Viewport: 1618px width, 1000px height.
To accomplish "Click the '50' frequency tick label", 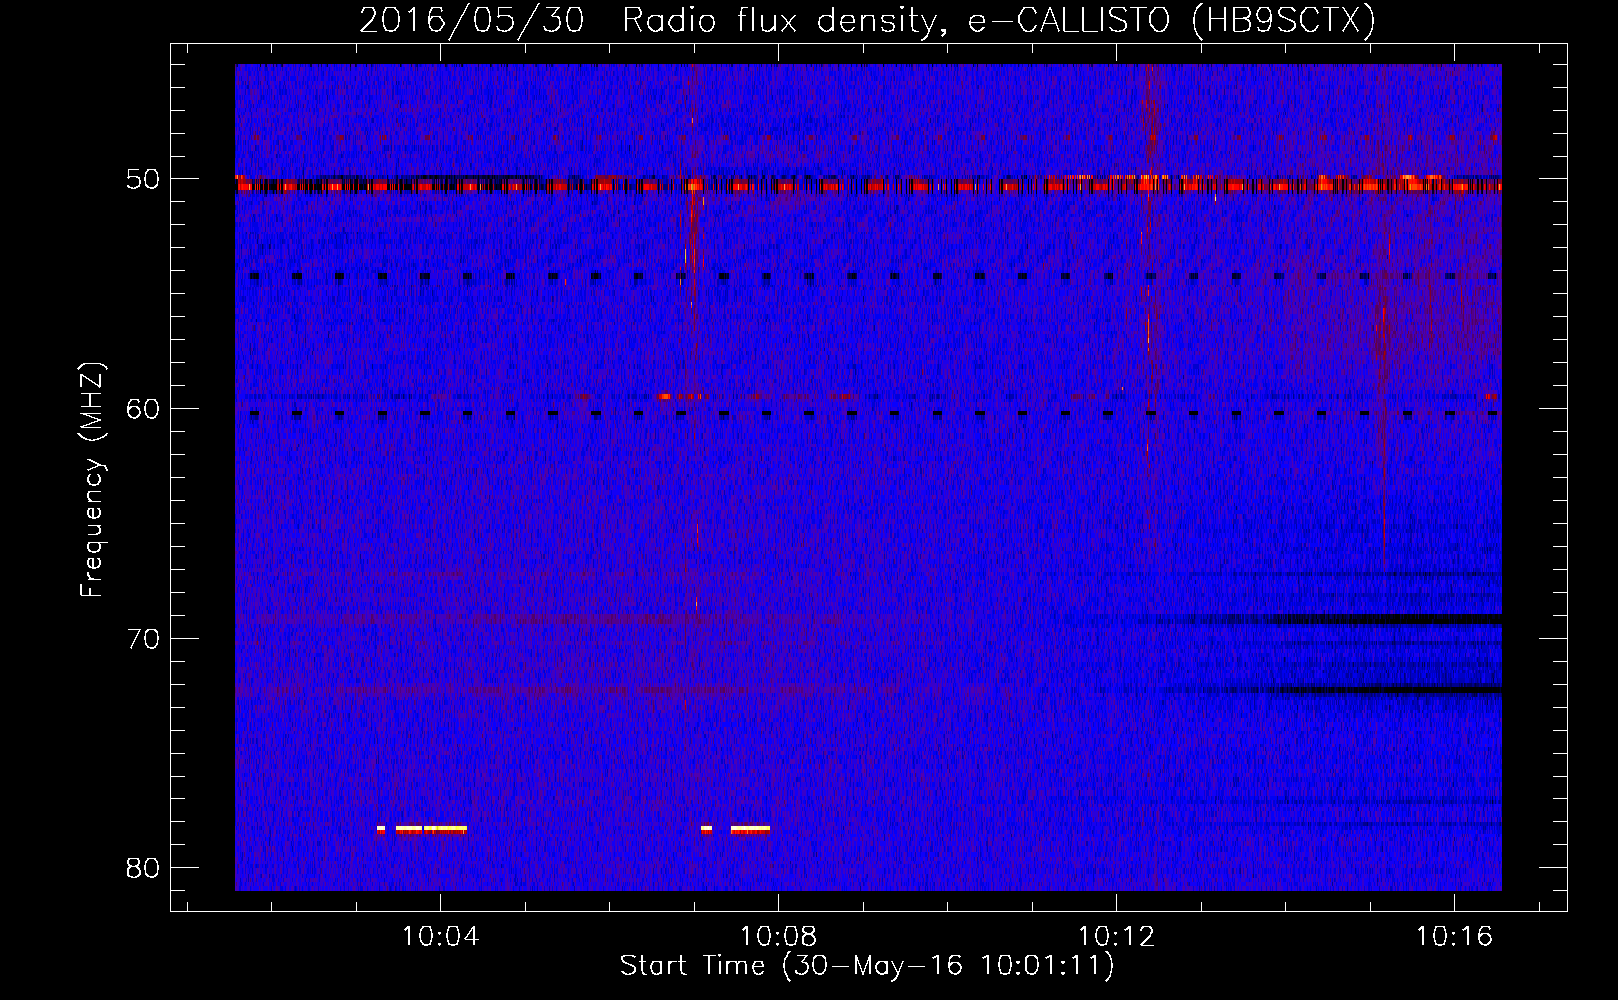I will (x=143, y=180).
